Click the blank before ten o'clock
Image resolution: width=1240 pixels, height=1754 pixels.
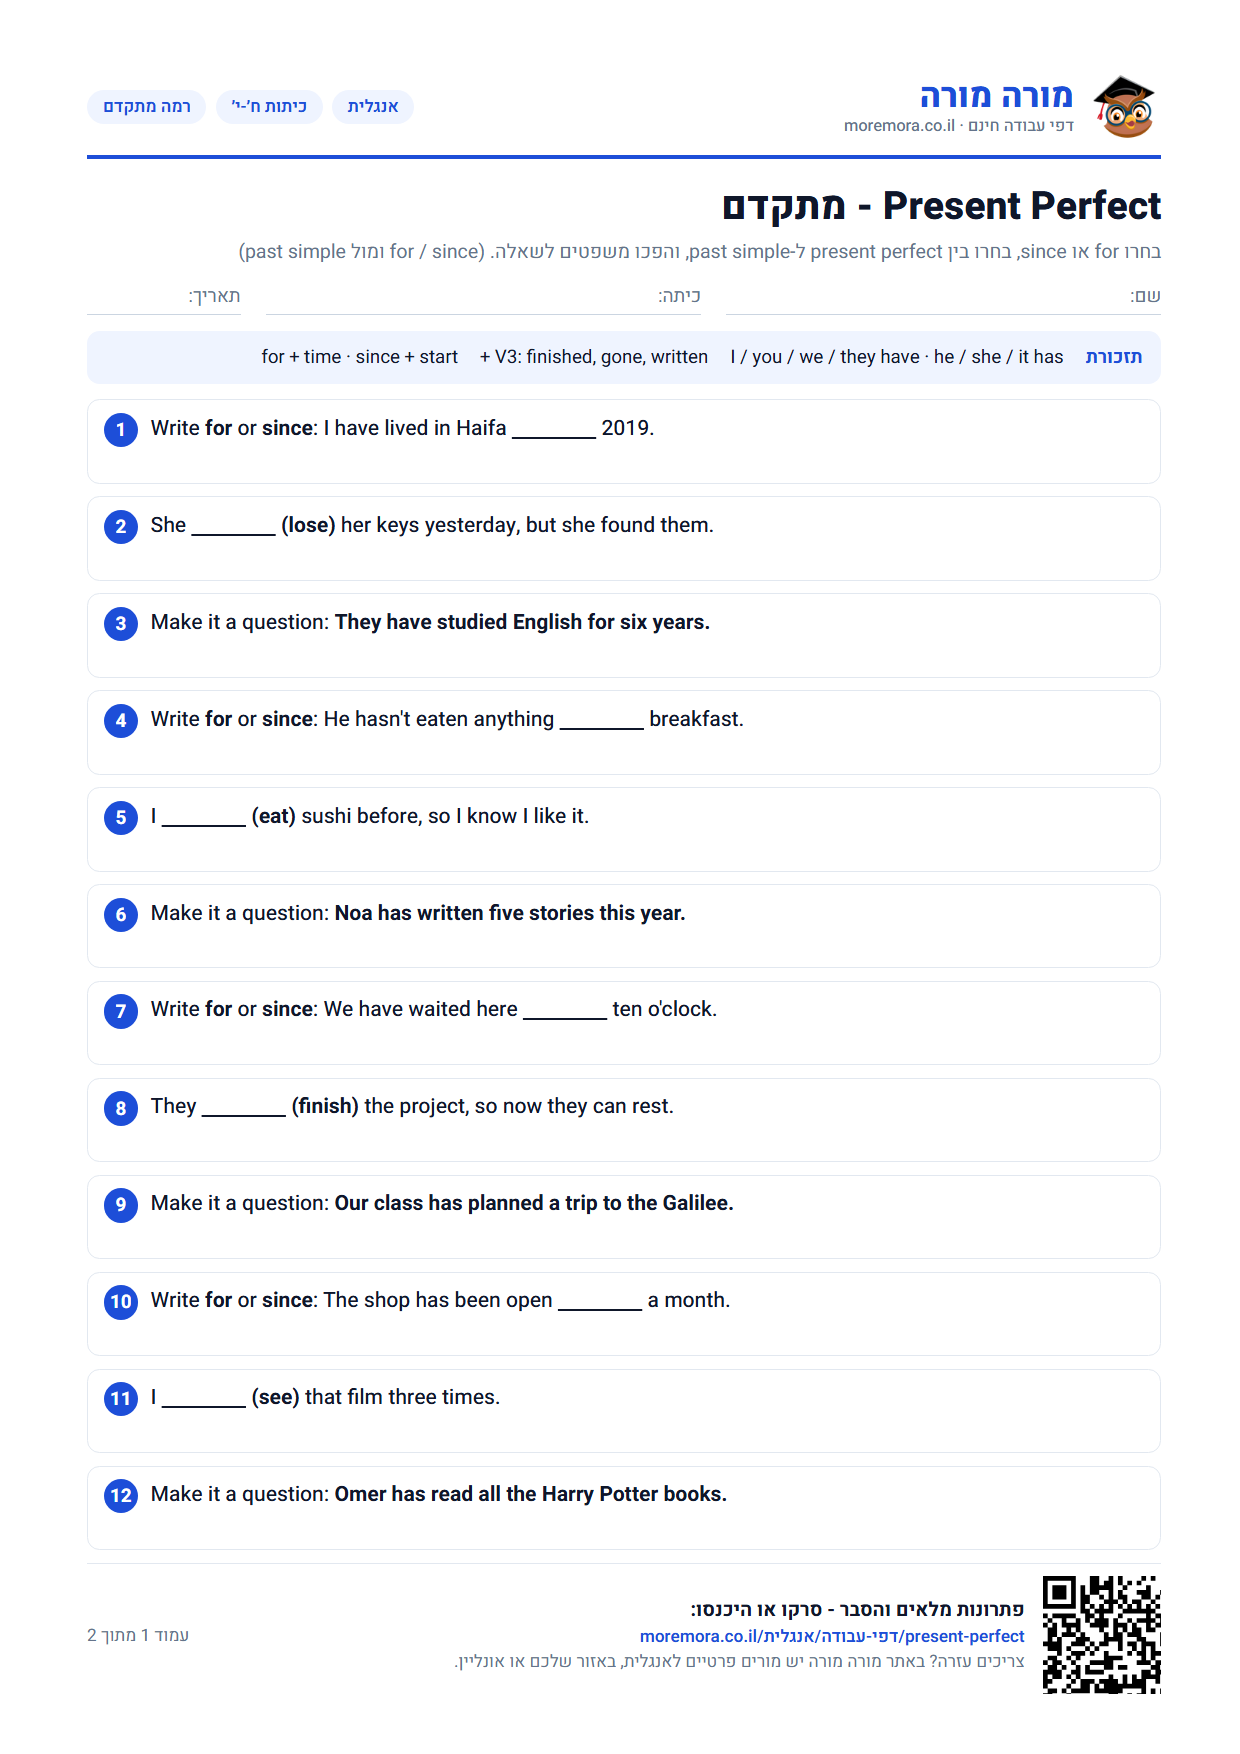pos(565,1012)
